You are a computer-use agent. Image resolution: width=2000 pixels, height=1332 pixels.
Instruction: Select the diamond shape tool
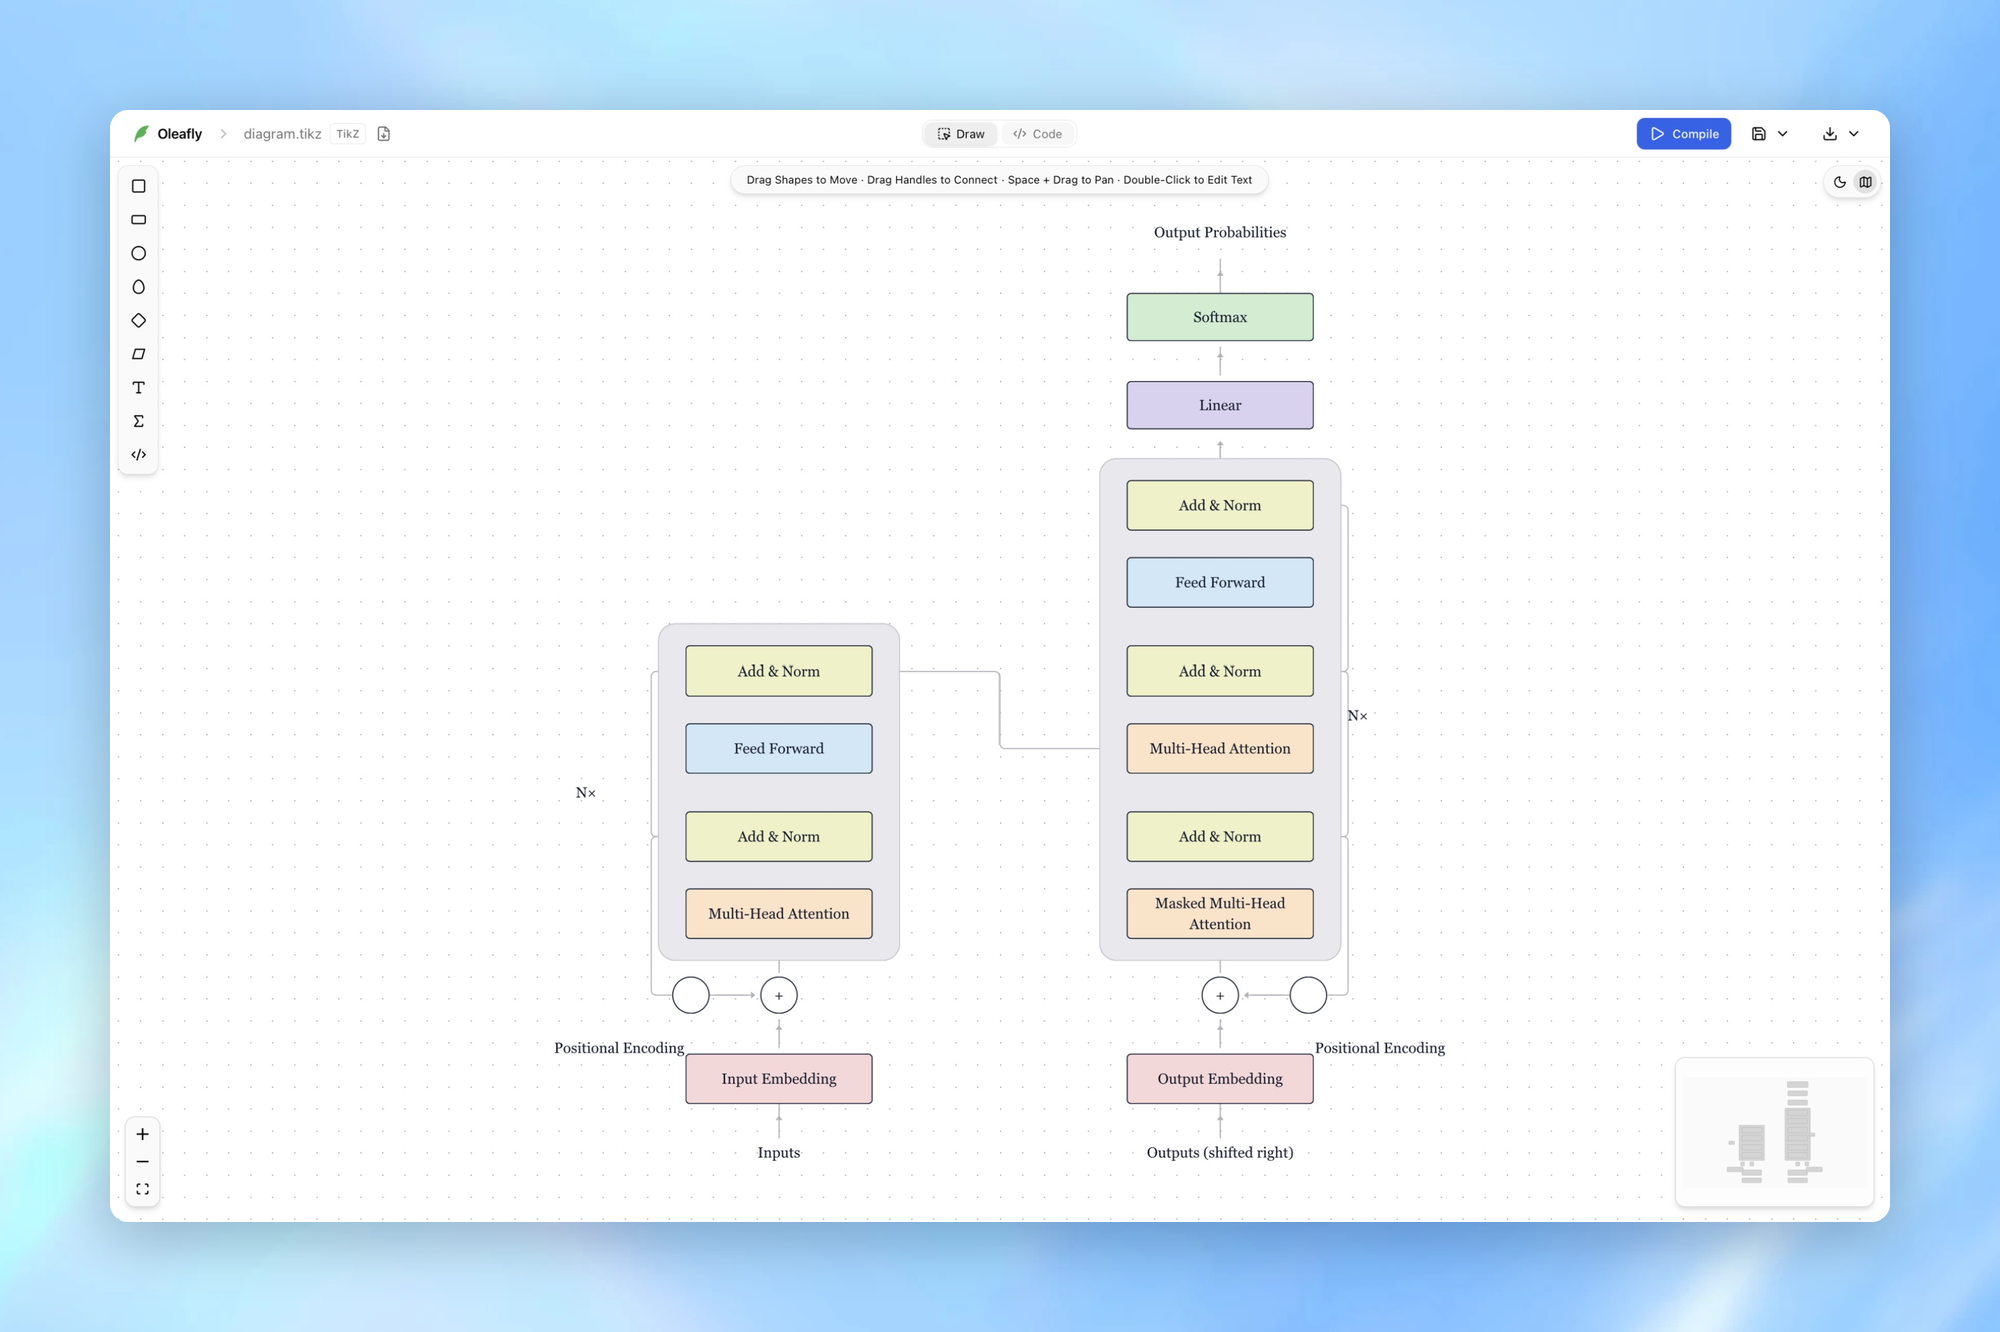139,320
